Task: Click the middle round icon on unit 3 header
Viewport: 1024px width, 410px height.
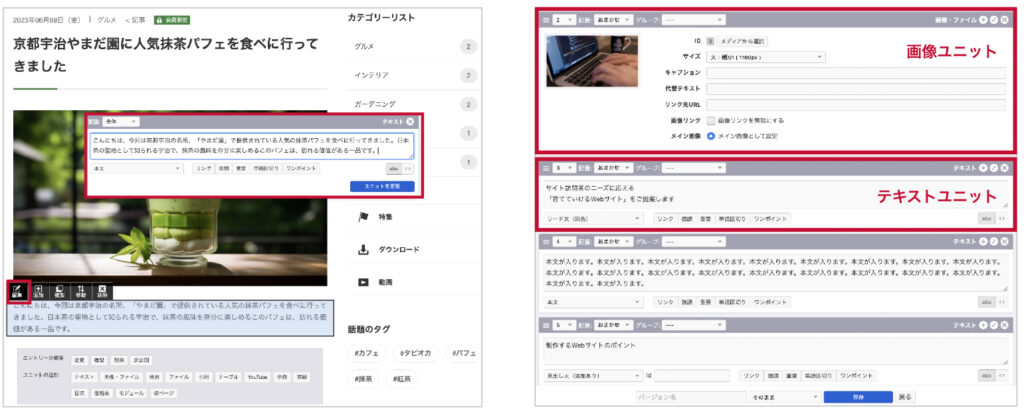Action: (x=993, y=168)
